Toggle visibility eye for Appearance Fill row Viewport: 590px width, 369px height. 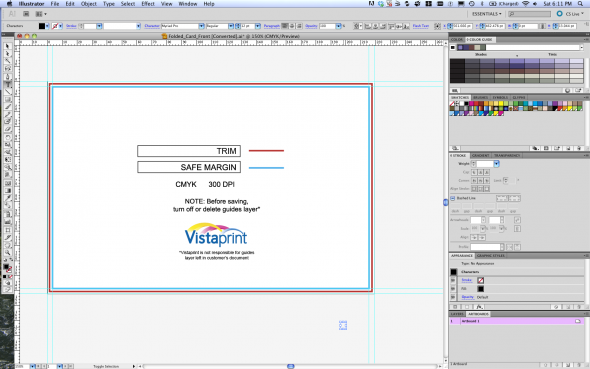pos(453,289)
